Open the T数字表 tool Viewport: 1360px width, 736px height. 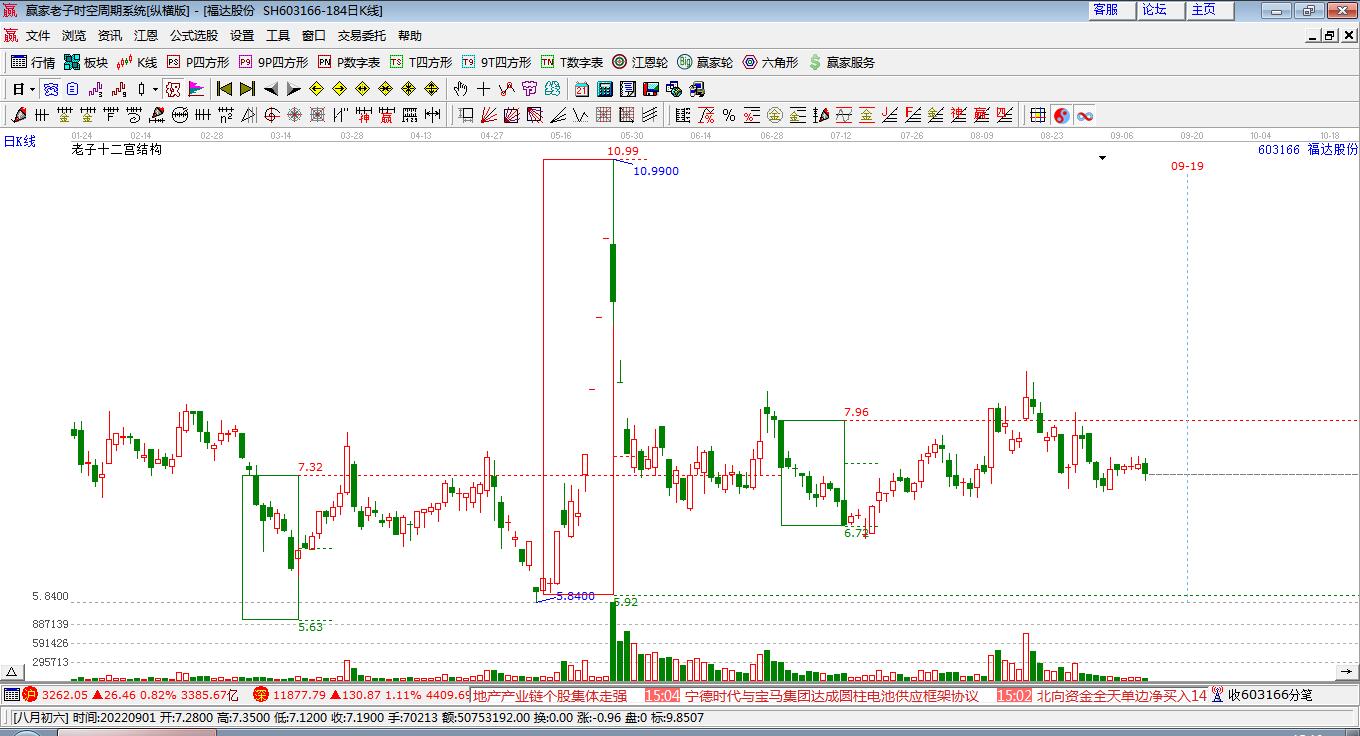pos(572,62)
